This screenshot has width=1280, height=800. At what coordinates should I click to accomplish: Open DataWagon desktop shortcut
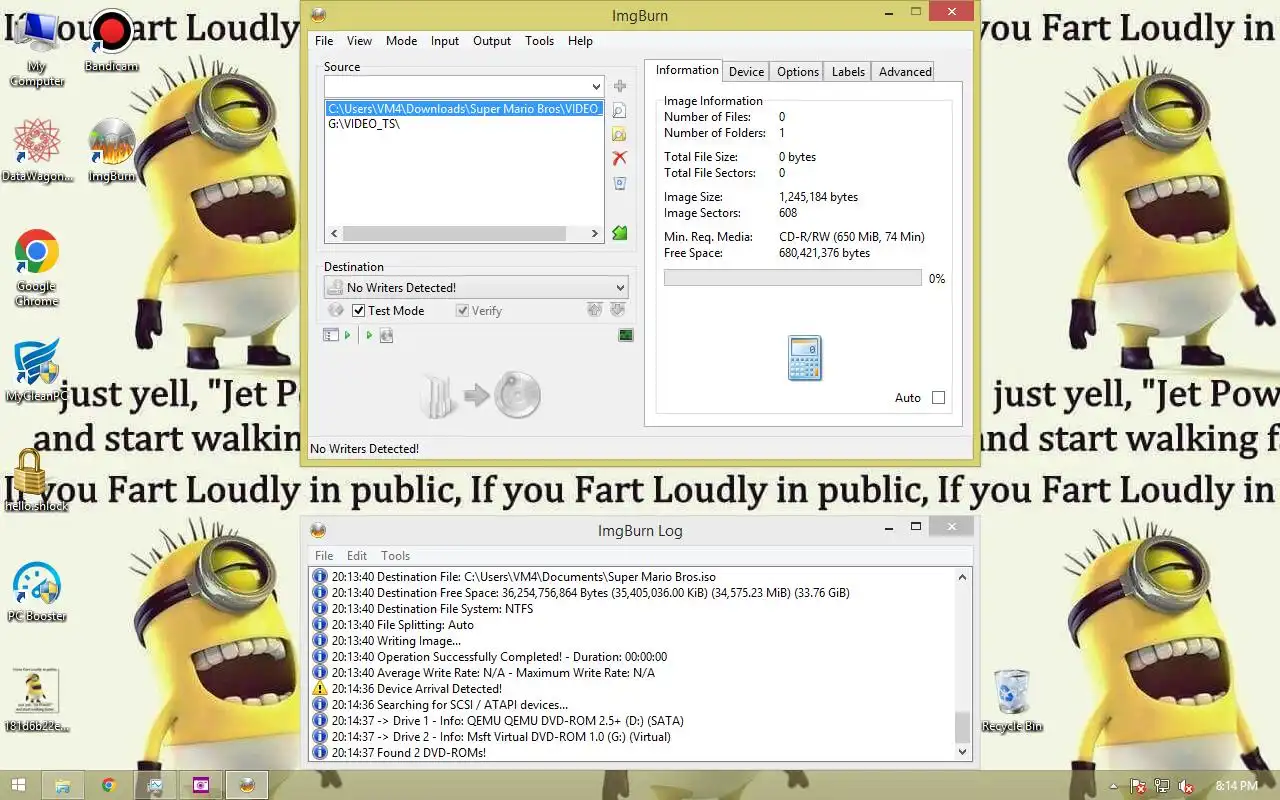point(37,150)
